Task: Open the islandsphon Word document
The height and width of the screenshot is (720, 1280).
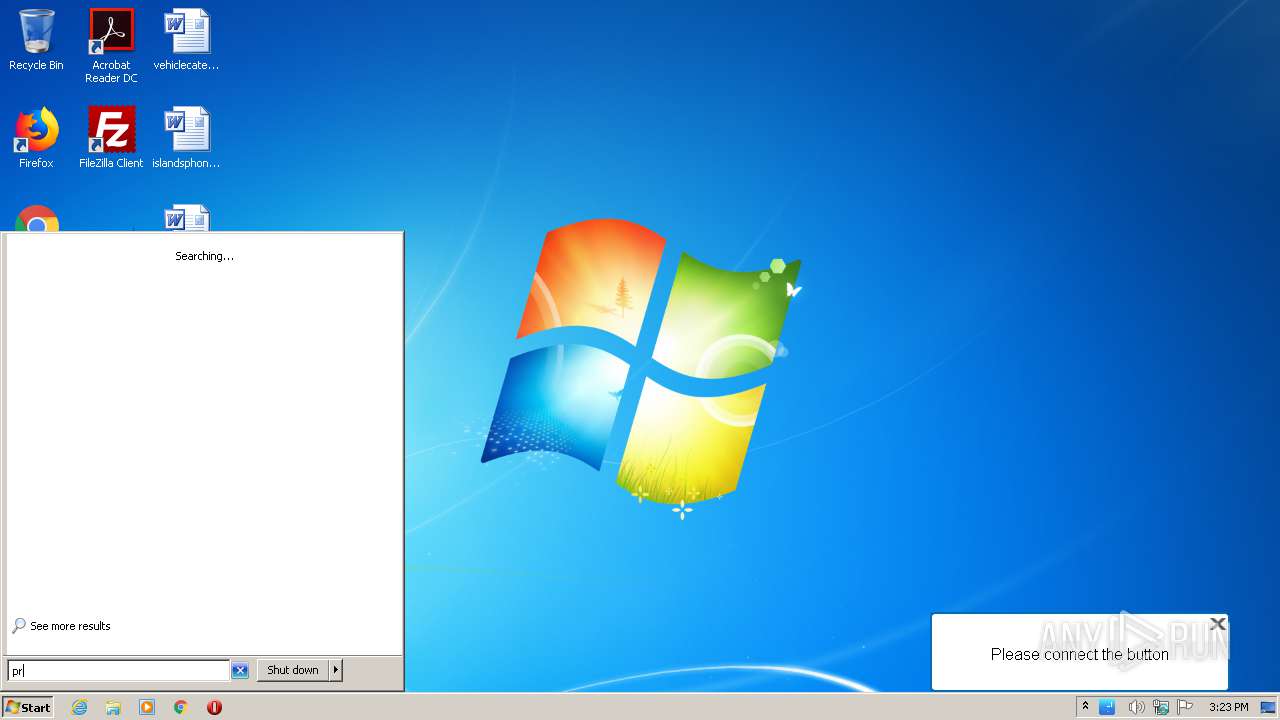Action: click(186, 137)
